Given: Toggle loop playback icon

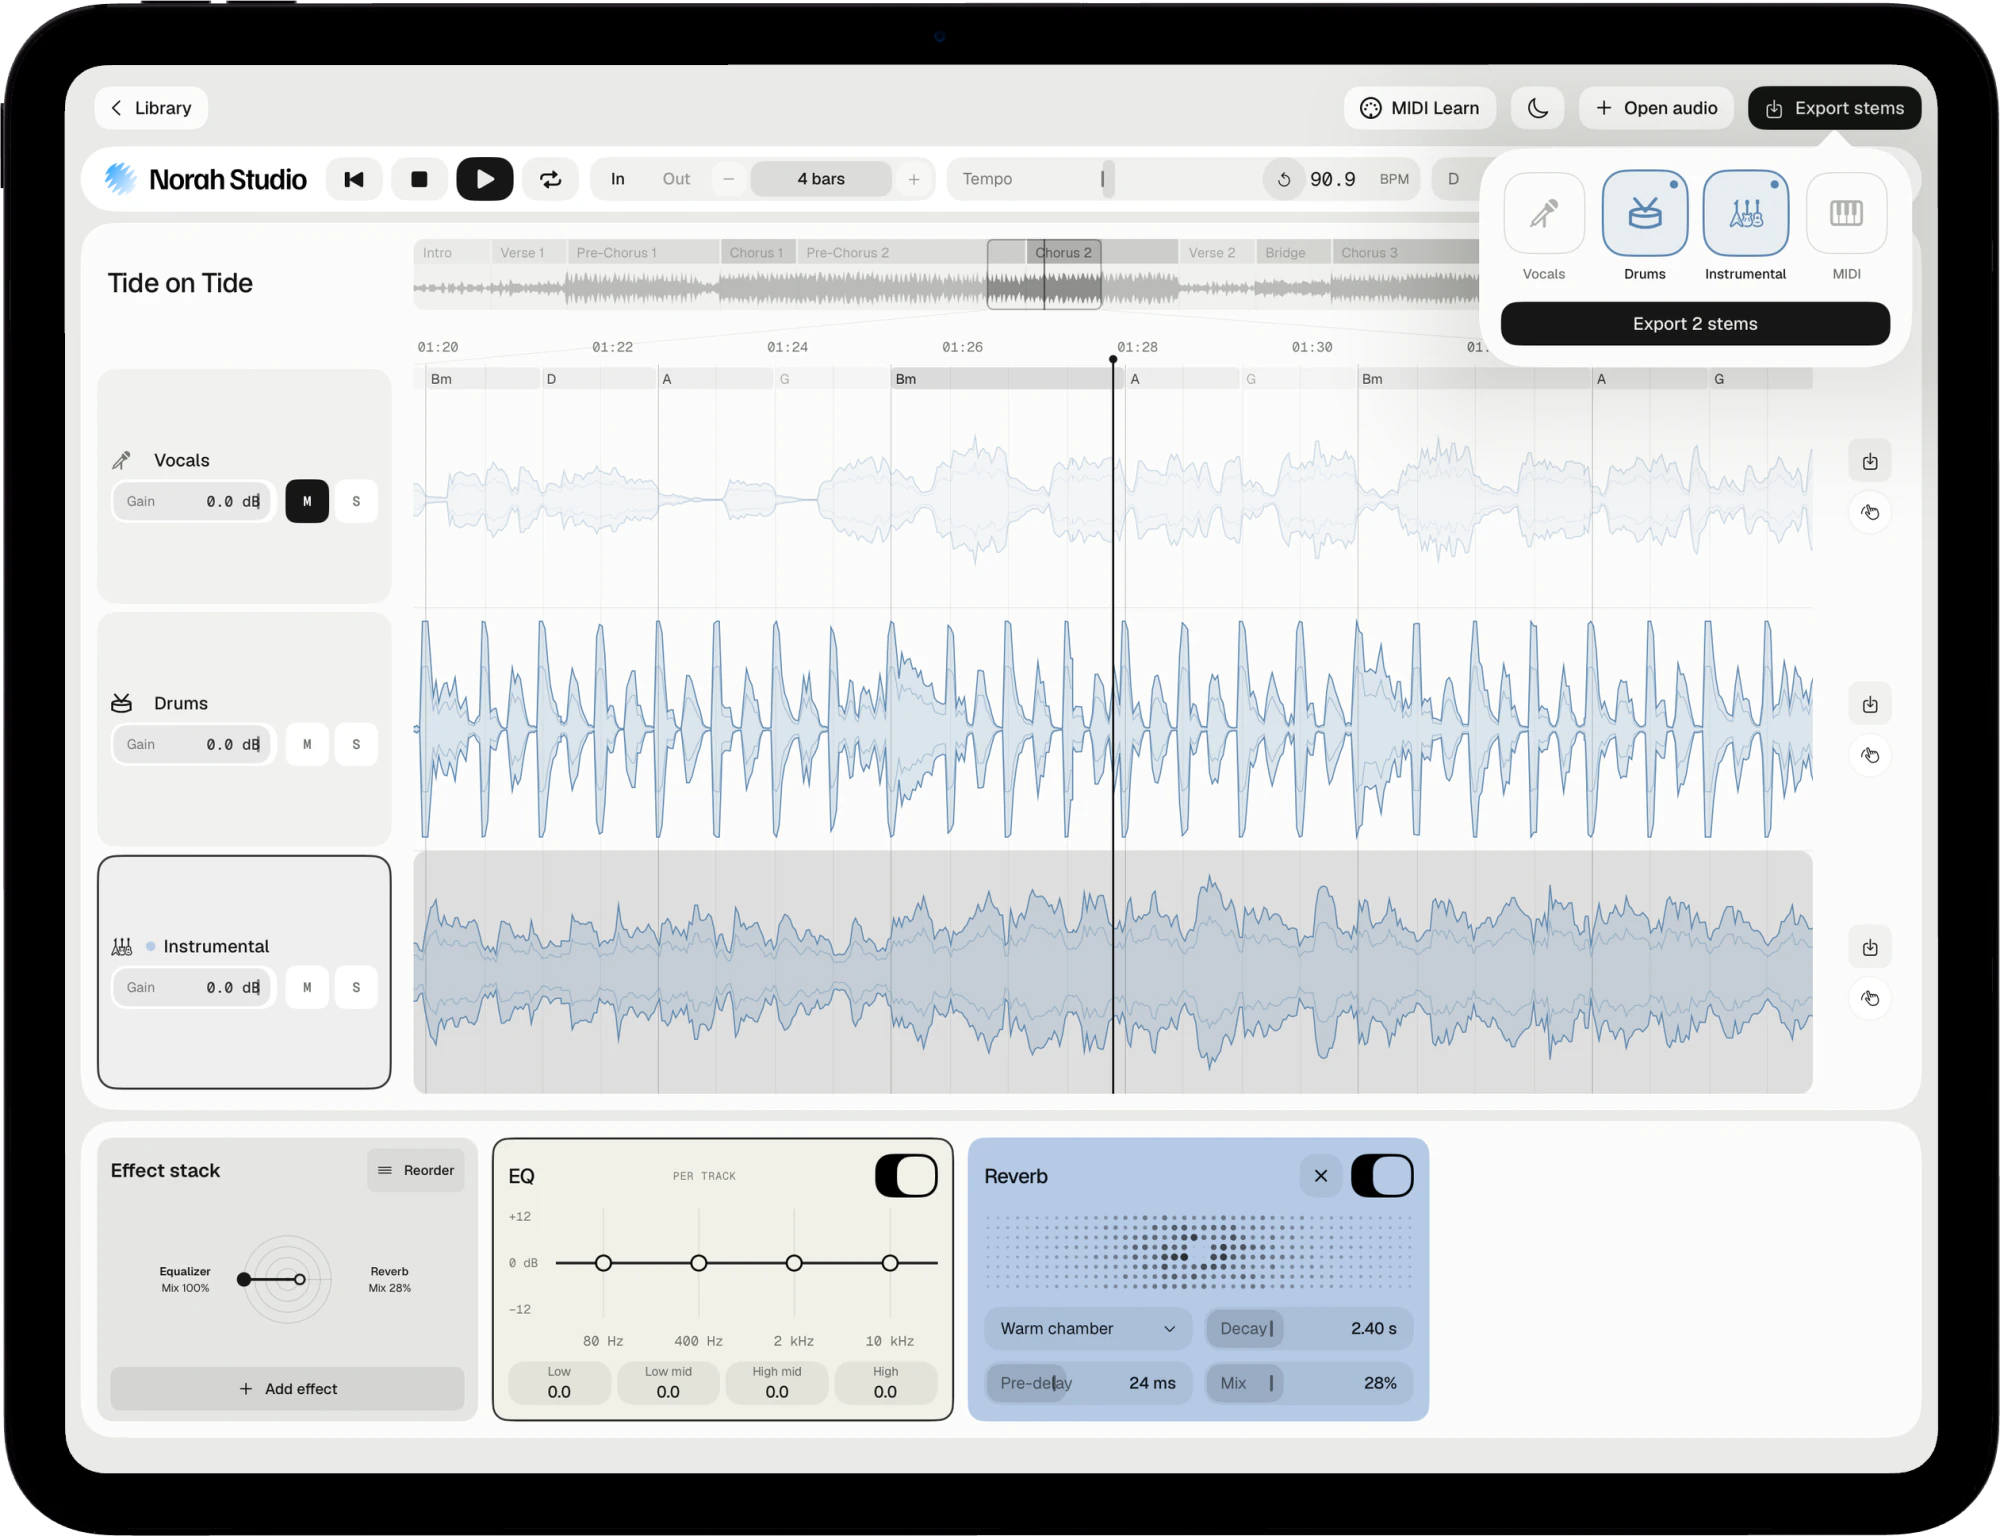Looking at the screenshot, I should point(551,179).
